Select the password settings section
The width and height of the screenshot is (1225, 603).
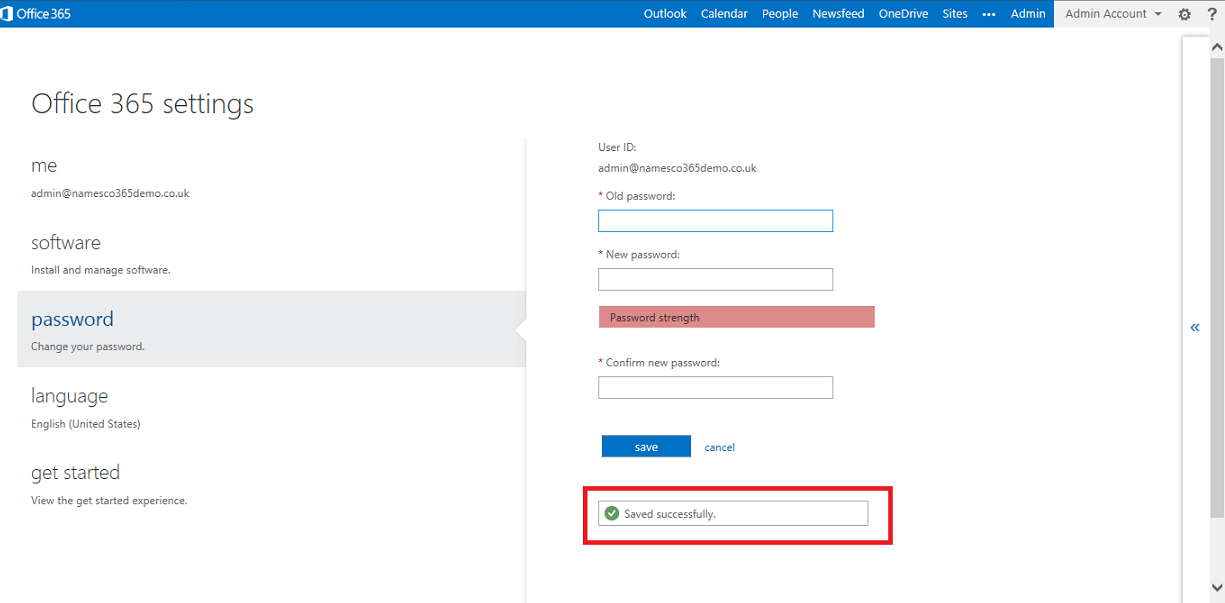[271, 329]
